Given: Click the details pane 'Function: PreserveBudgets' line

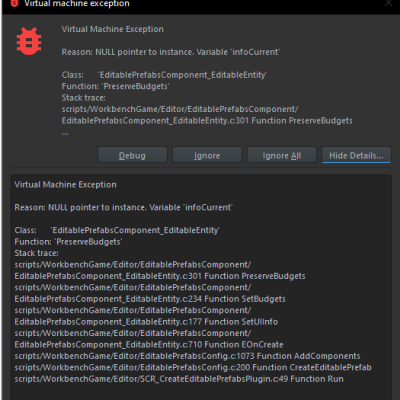Looking at the screenshot, I should [68, 242].
